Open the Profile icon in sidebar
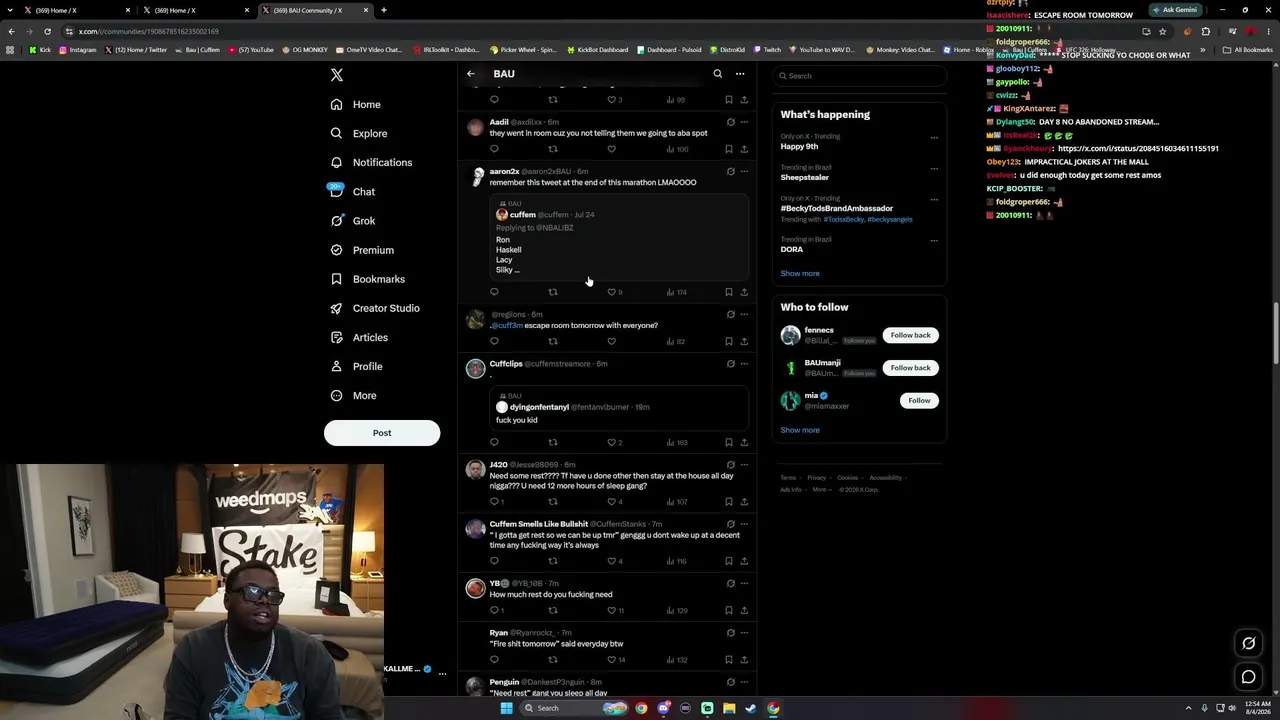 pos(336,366)
